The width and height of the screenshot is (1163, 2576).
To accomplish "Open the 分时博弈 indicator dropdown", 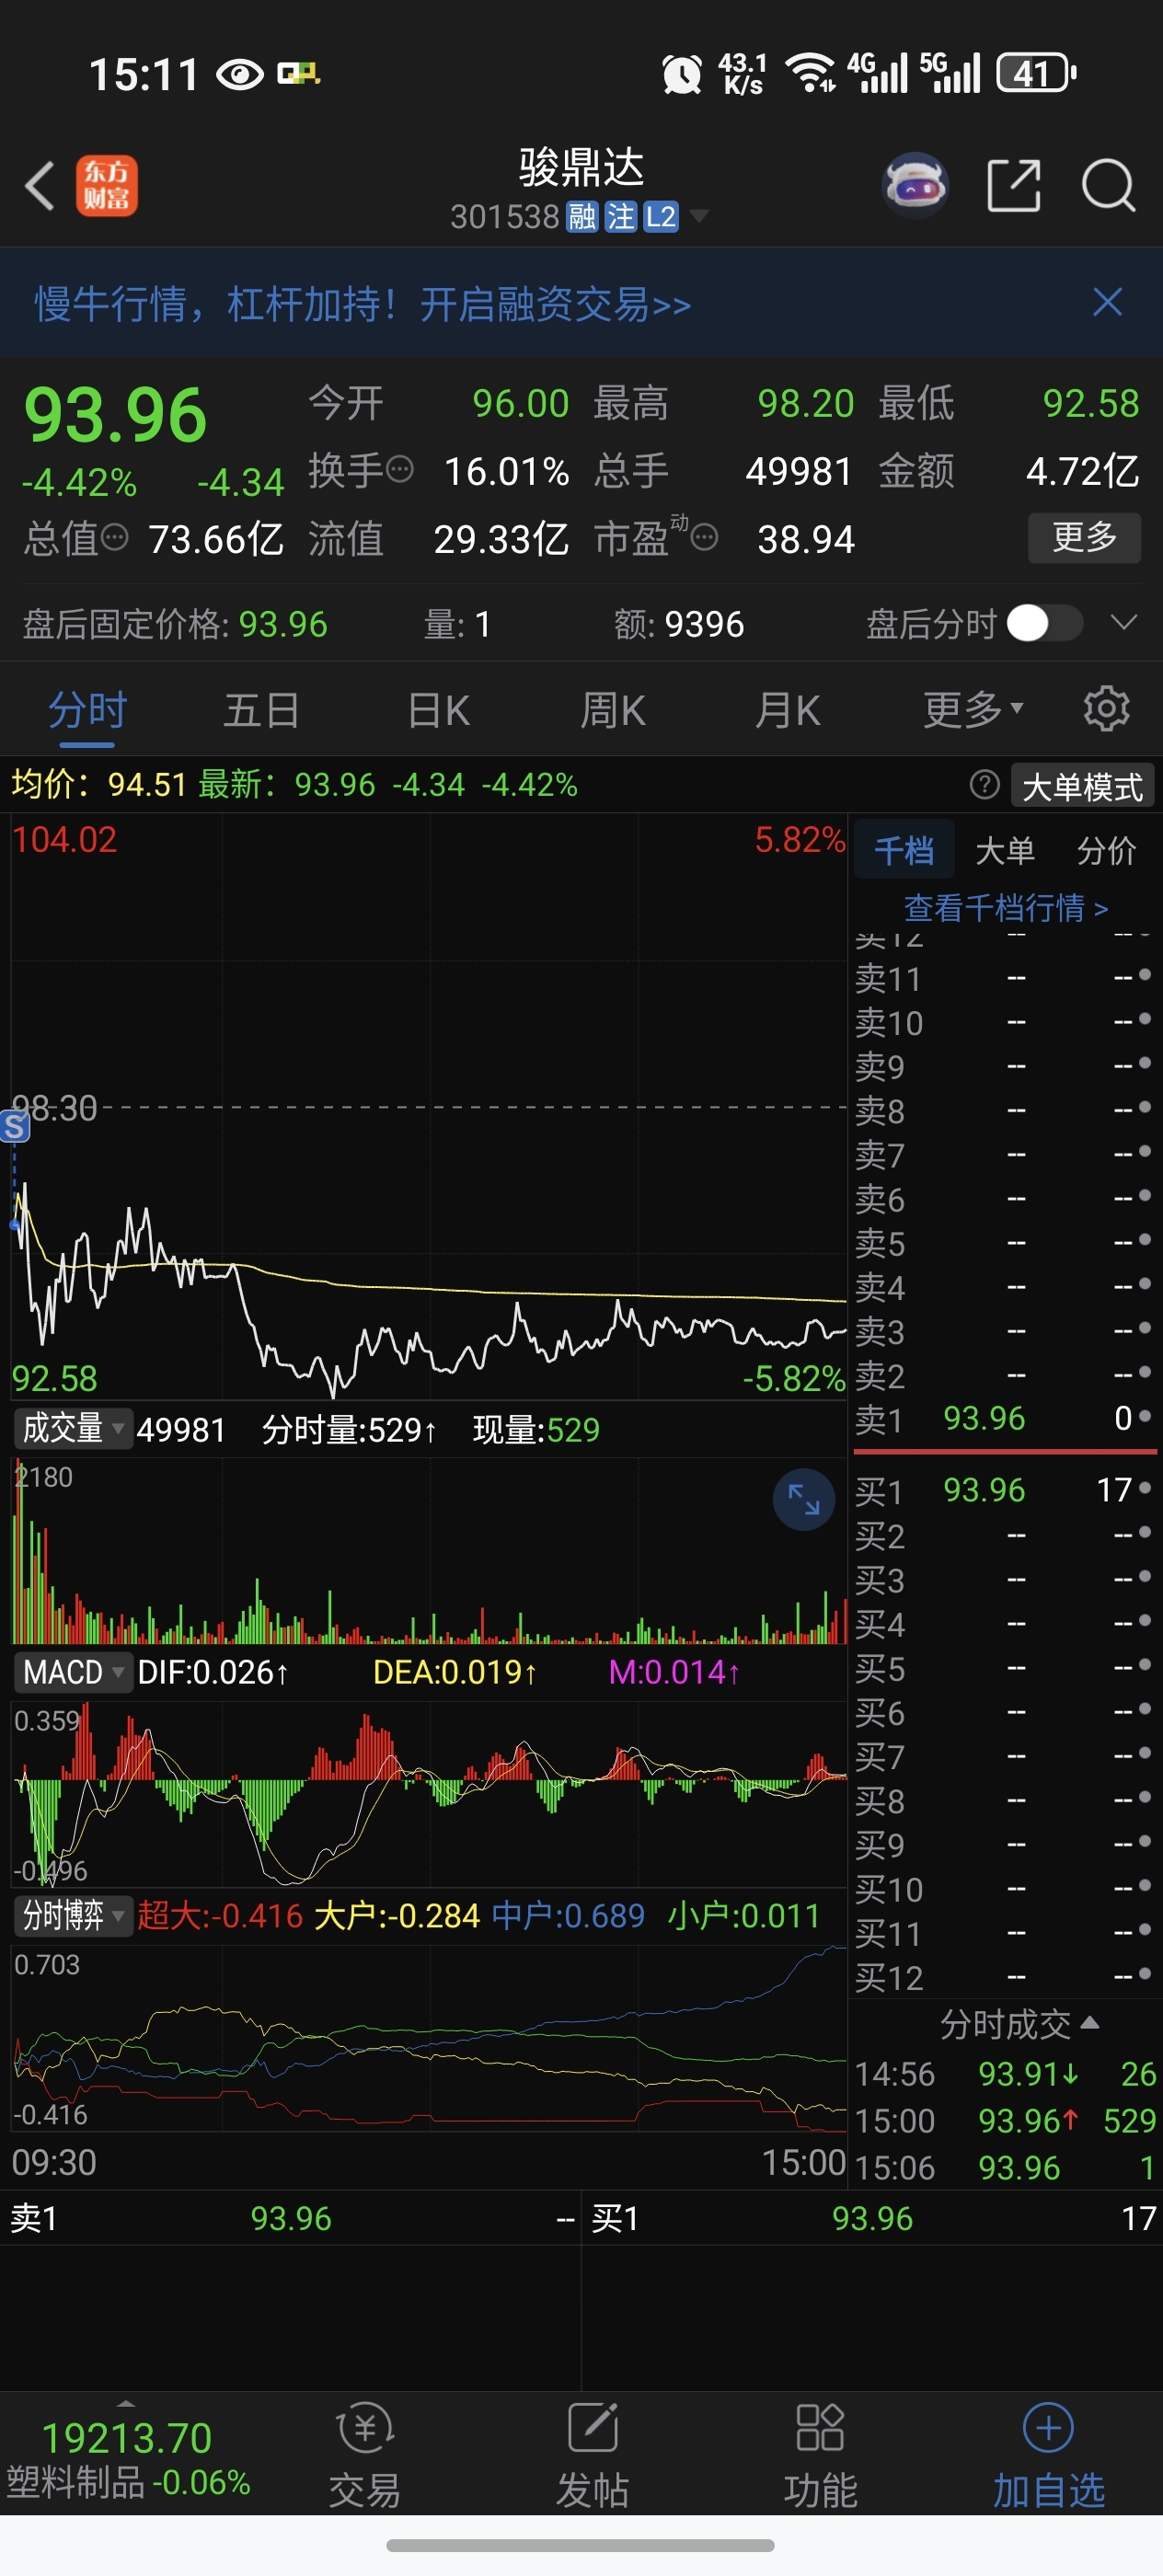I will pyautogui.click(x=72, y=1916).
